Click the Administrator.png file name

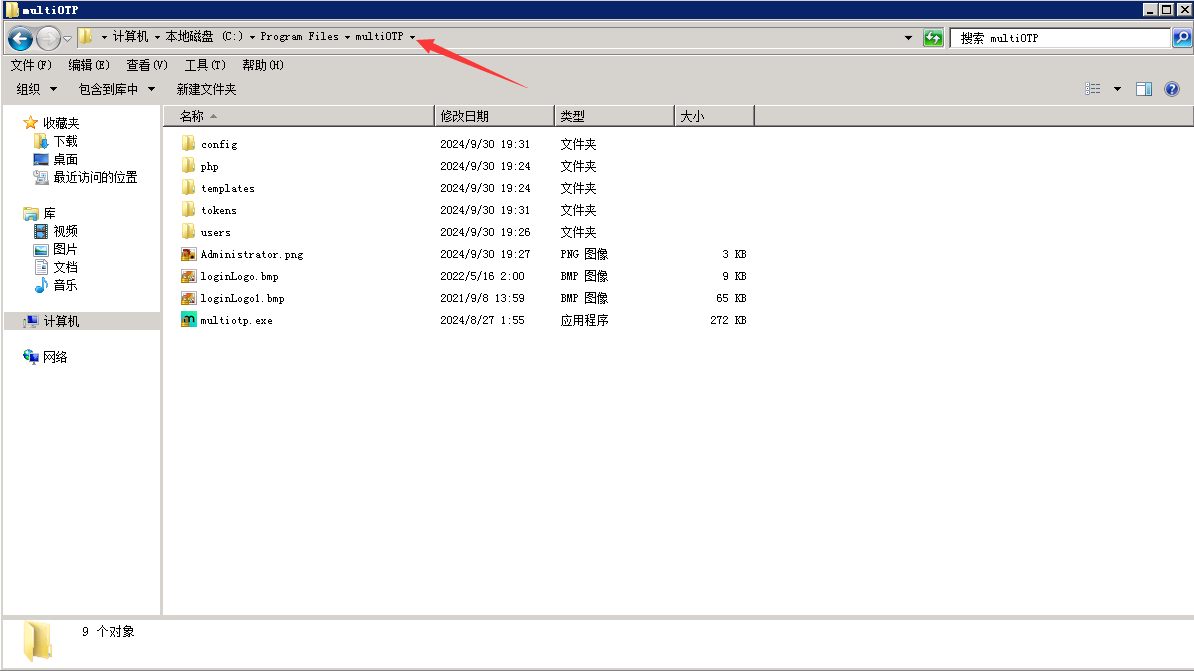click(x=252, y=254)
